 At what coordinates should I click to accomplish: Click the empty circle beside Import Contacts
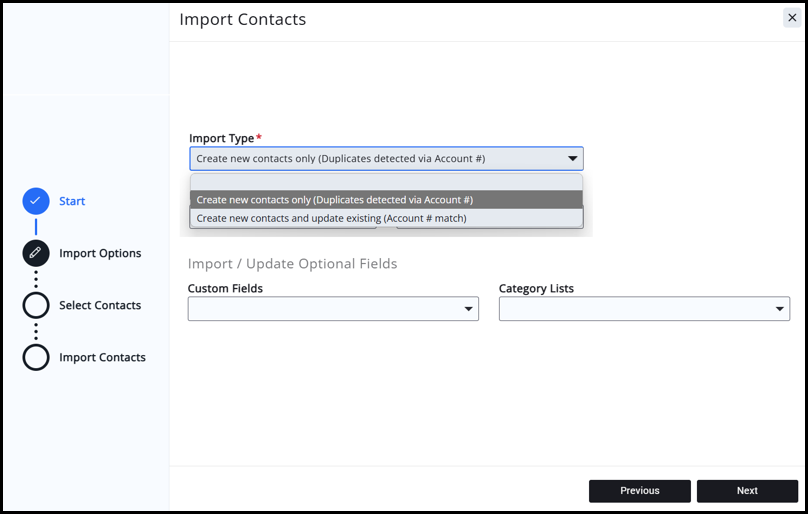click(x=36, y=357)
